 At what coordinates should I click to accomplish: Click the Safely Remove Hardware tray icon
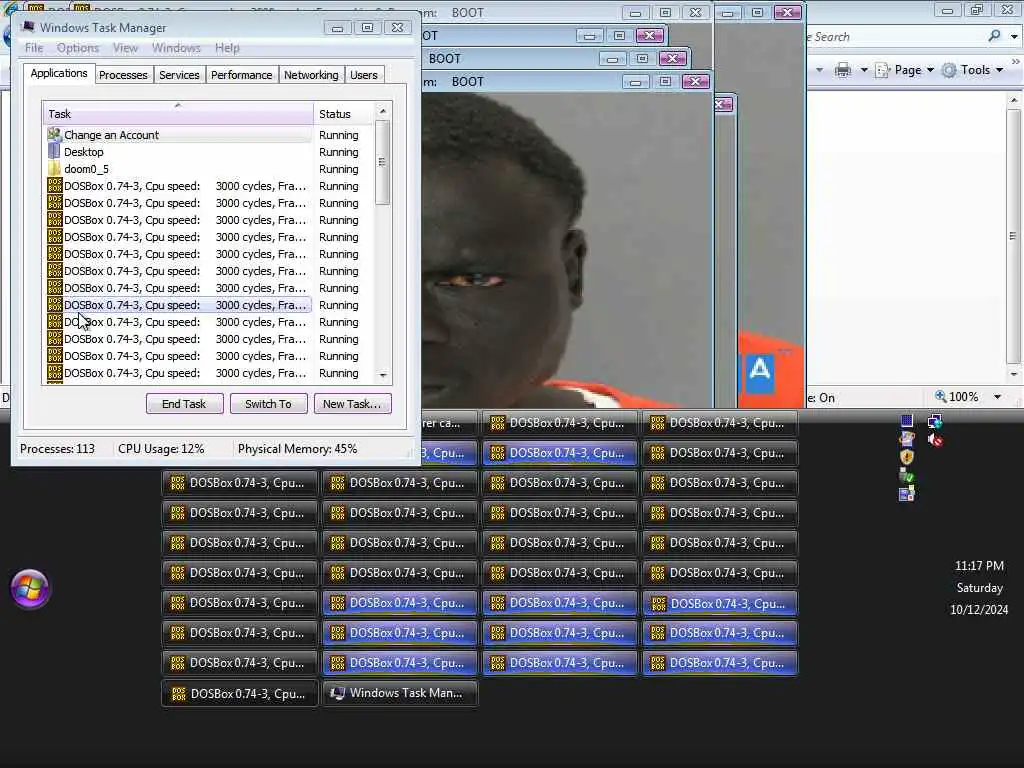(x=906, y=476)
